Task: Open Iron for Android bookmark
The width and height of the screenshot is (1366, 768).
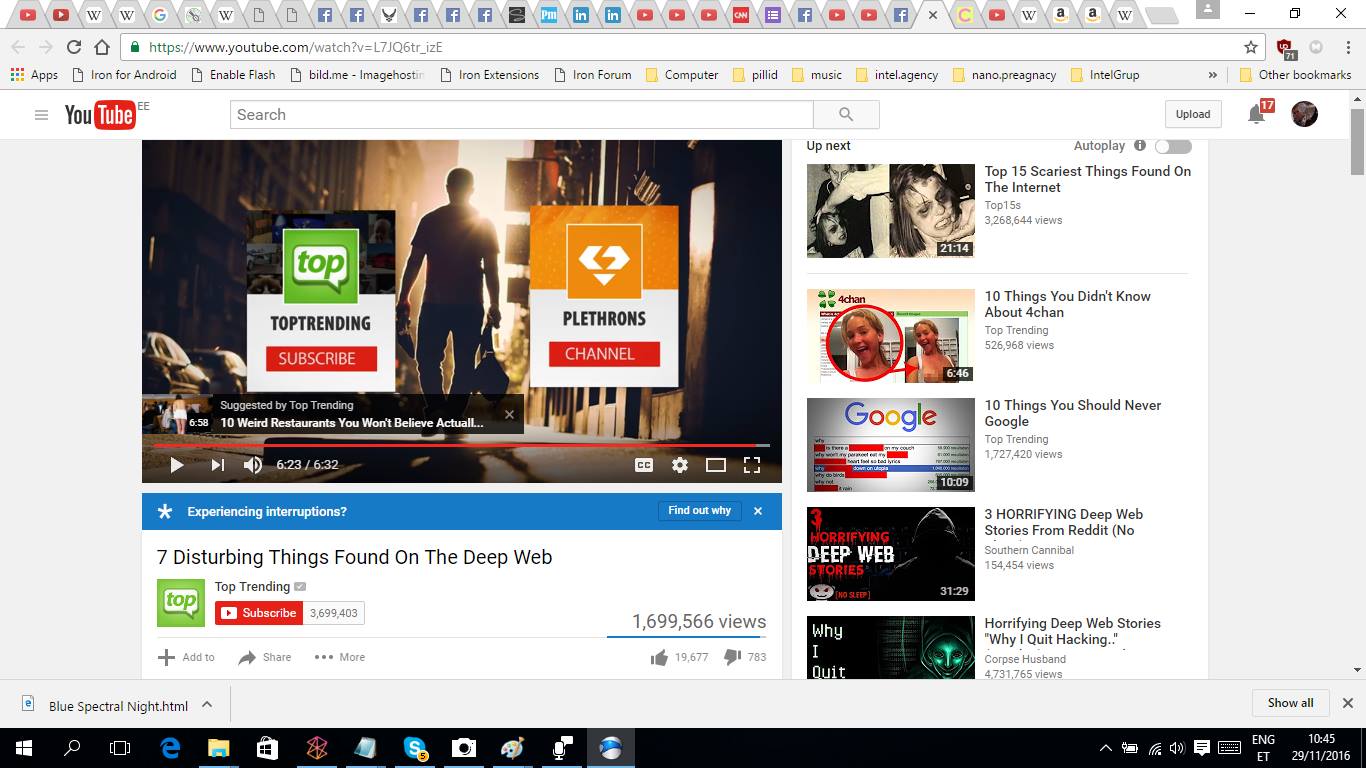Action: tap(123, 75)
